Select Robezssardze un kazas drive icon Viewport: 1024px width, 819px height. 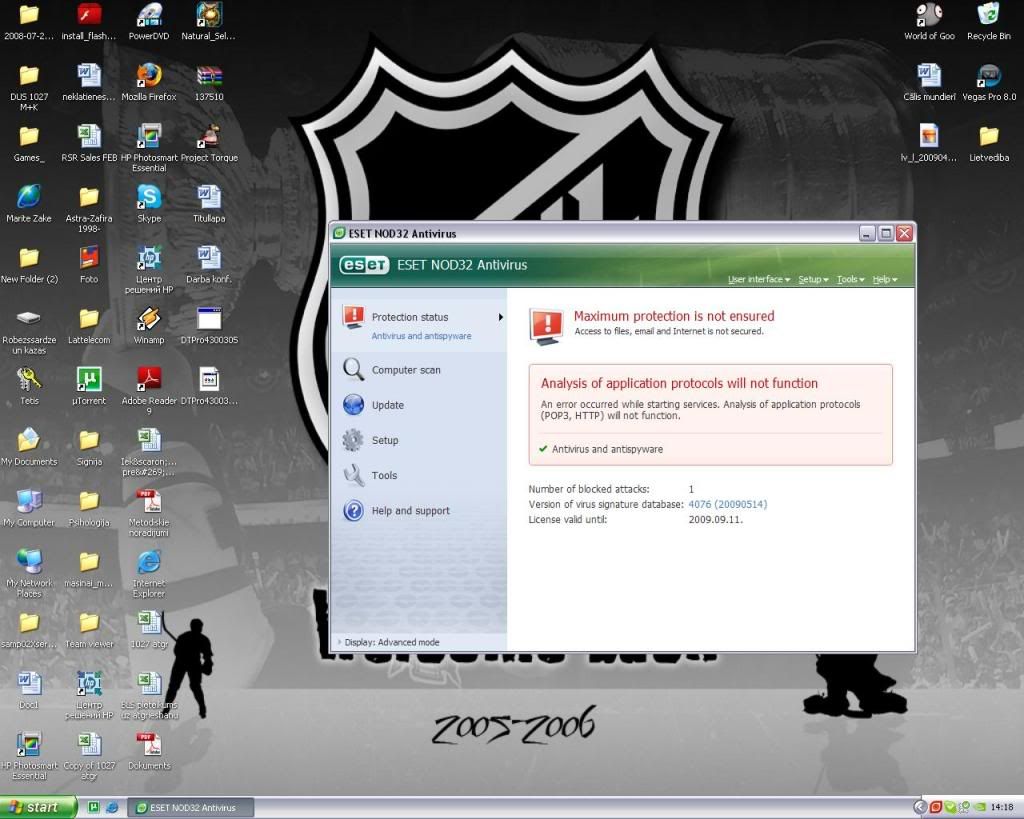click(x=29, y=330)
